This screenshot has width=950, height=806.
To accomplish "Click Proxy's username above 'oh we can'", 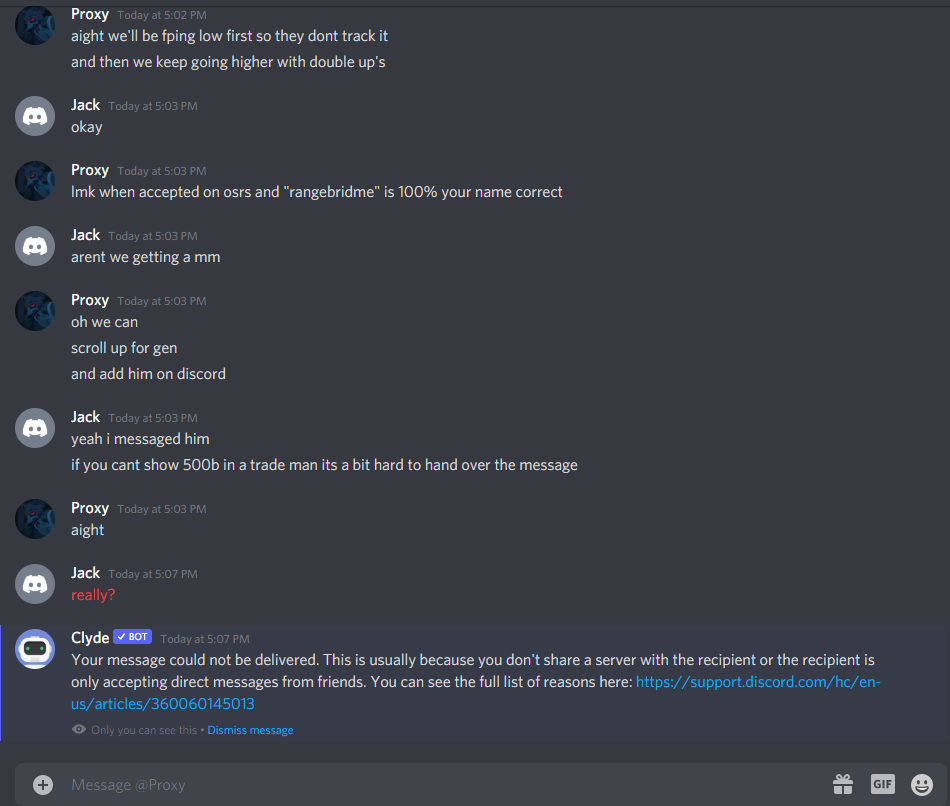I will pos(90,300).
